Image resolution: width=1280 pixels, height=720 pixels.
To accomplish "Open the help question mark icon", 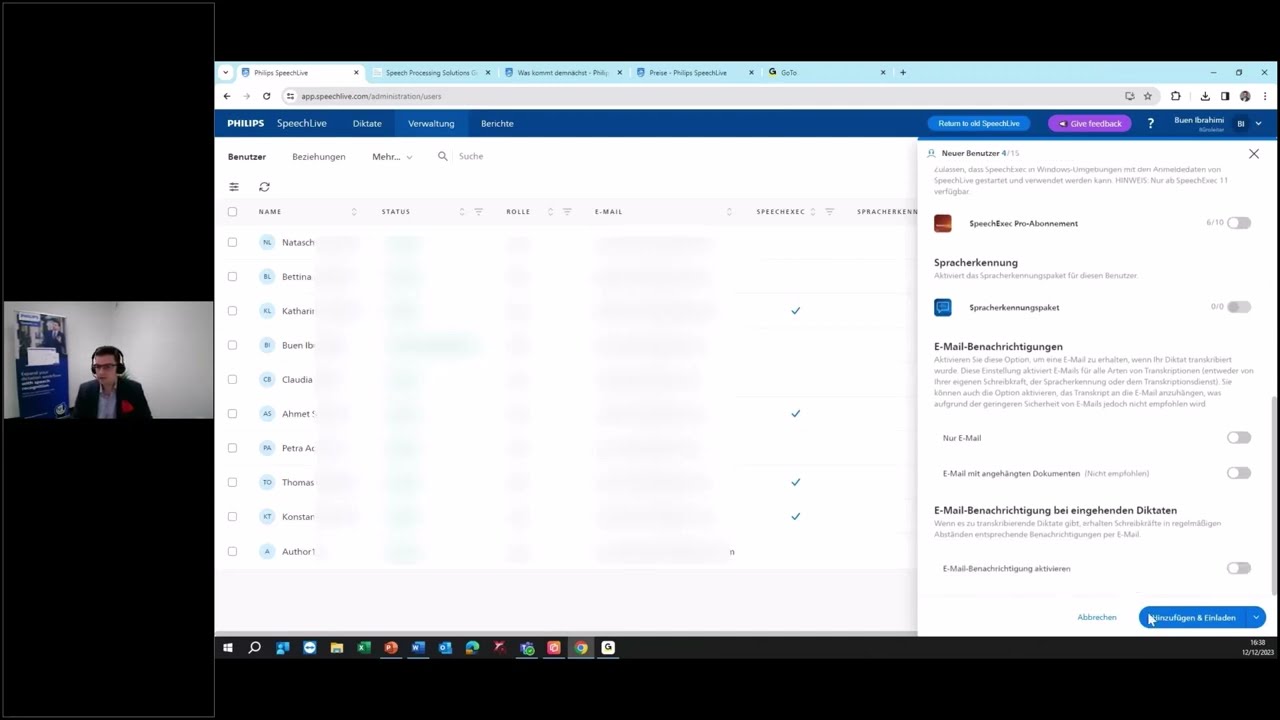I will click(x=1150, y=123).
